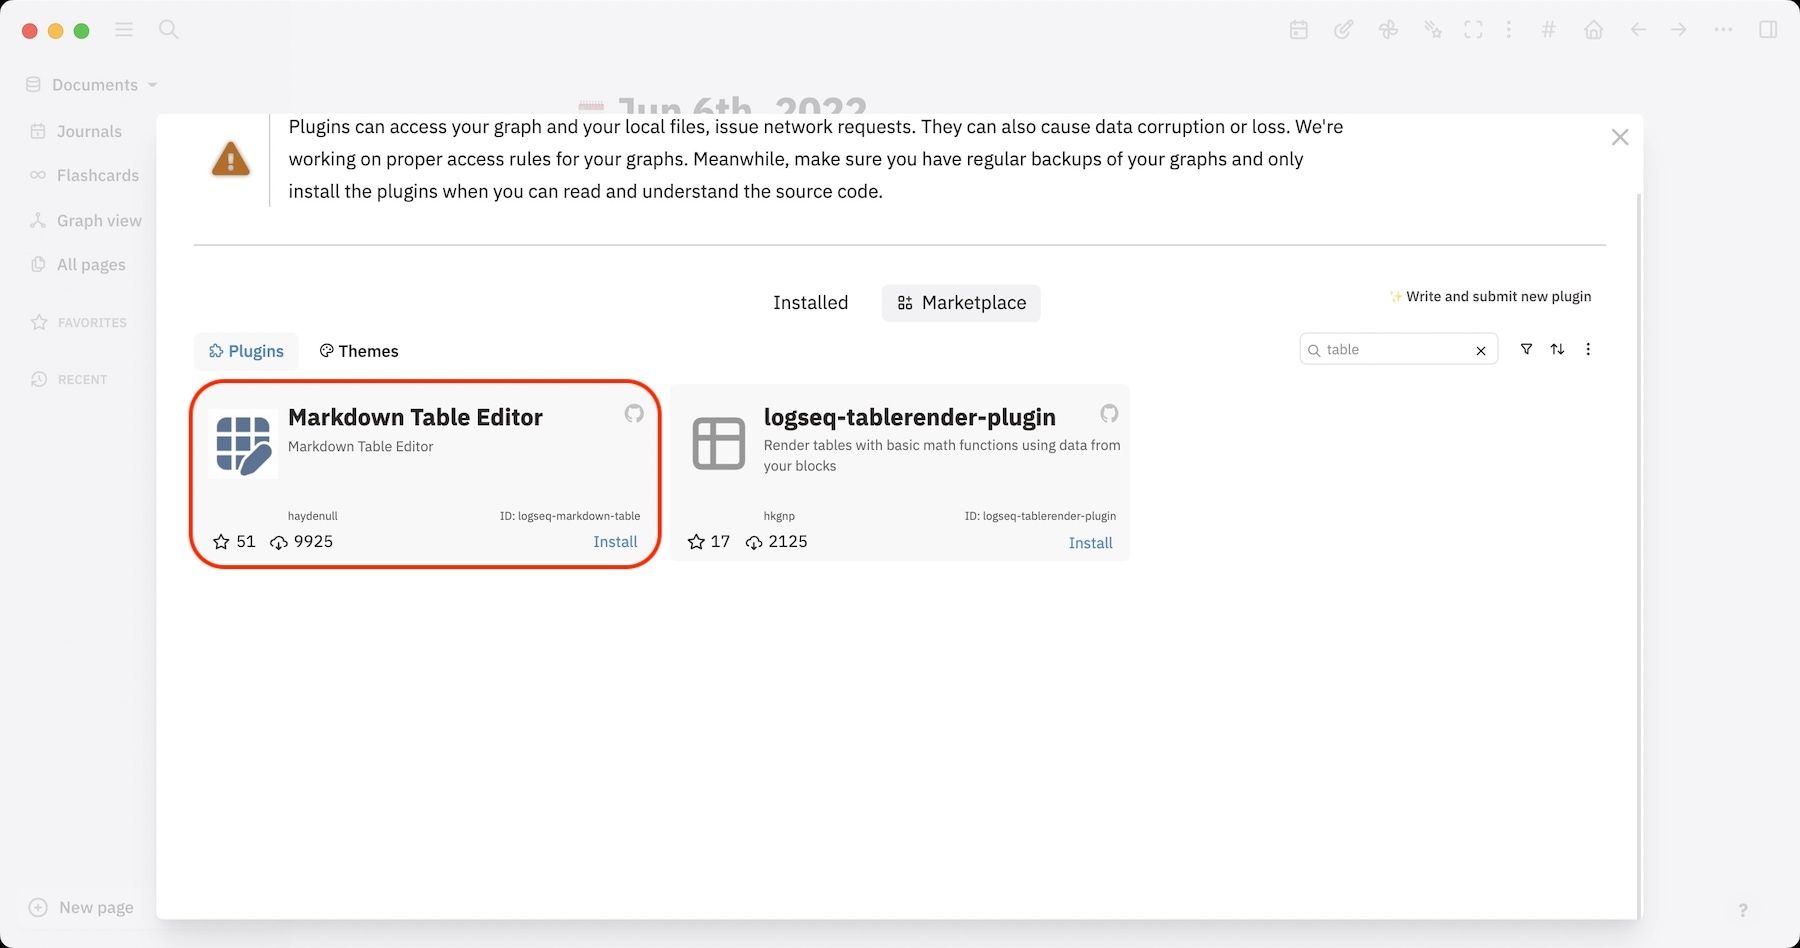Open the home icon in the top toolbar

click(1594, 30)
